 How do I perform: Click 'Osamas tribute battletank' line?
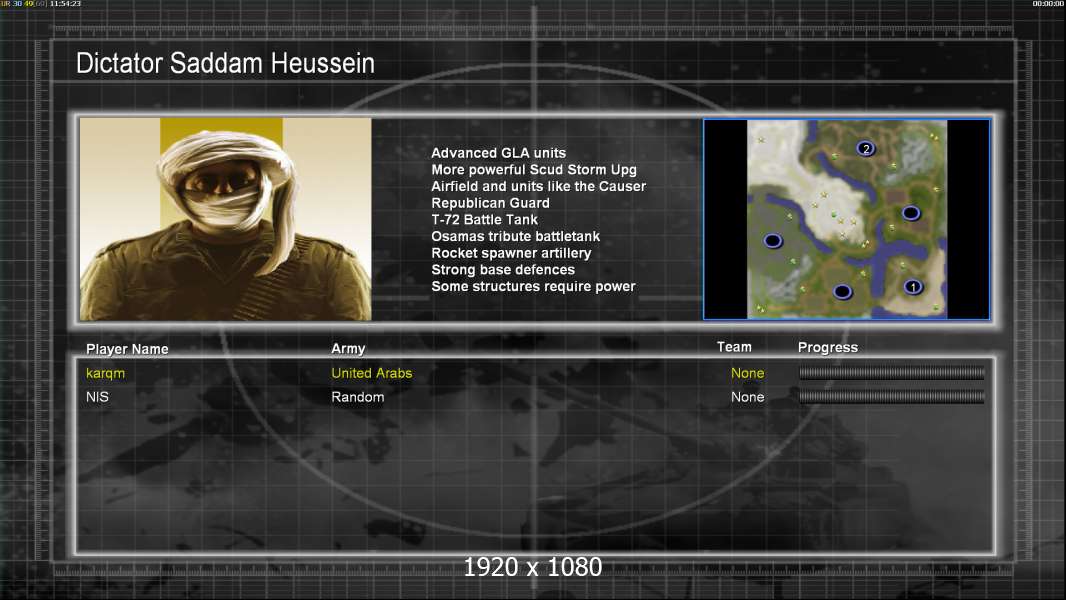(x=515, y=236)
